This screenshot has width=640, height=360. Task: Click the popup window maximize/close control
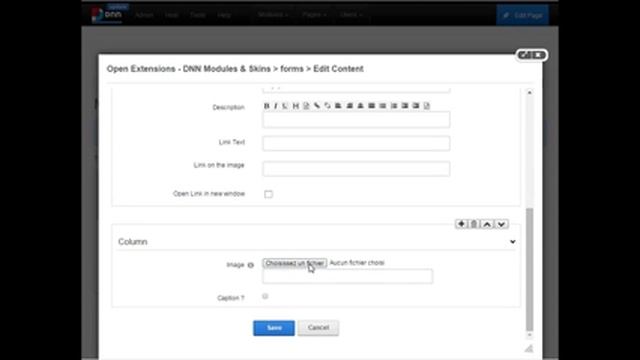pyautogui.click(x=531, y=55)
